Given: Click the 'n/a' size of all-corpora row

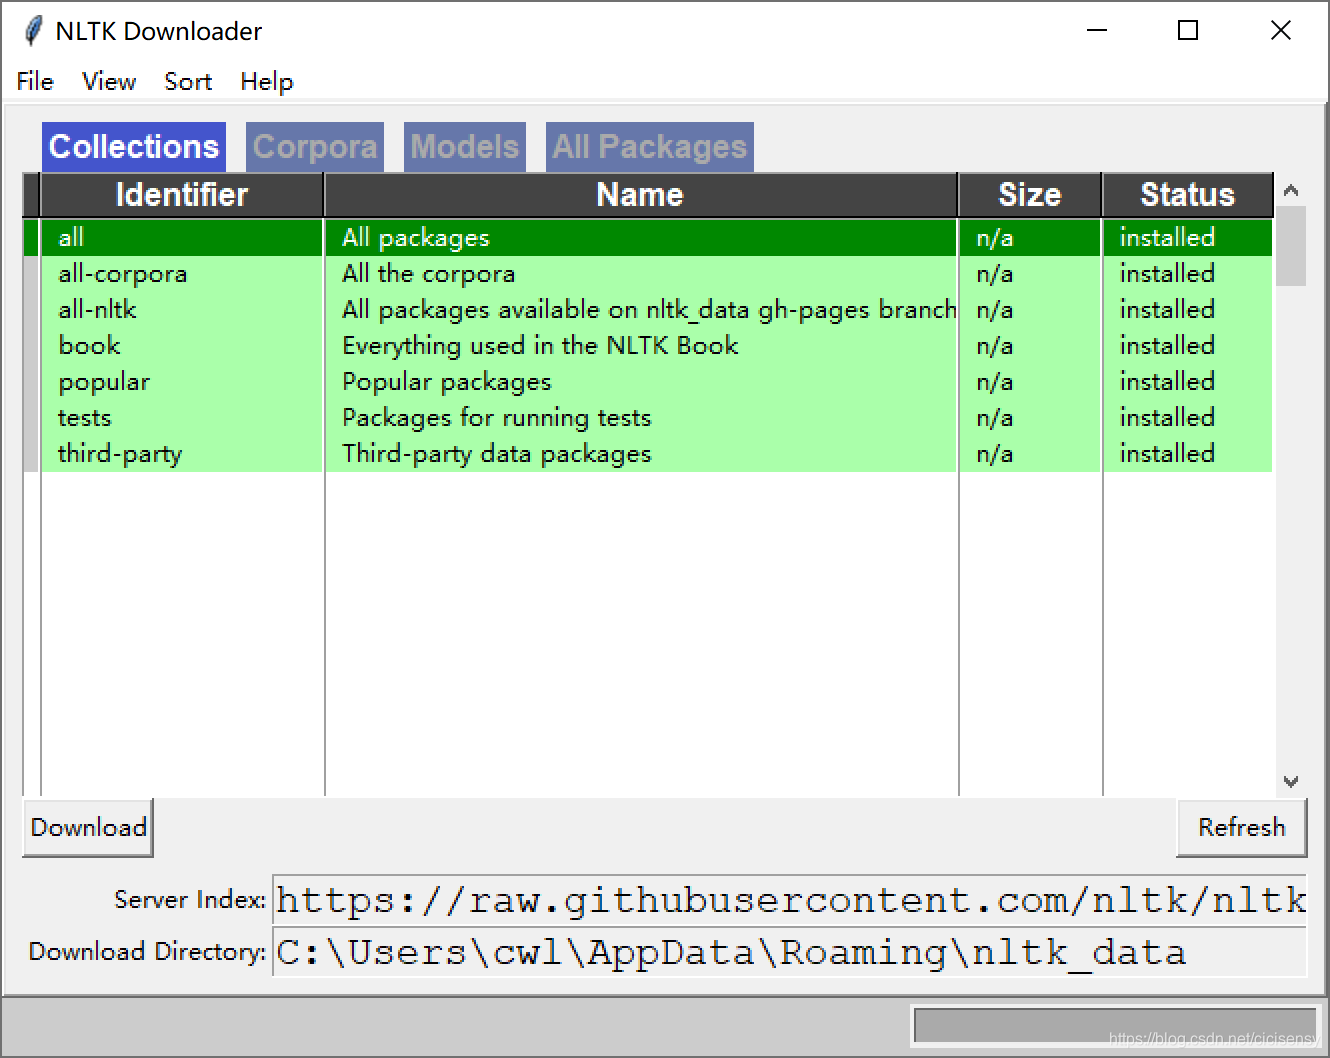Looking at the screenshot, I should 994,274.
